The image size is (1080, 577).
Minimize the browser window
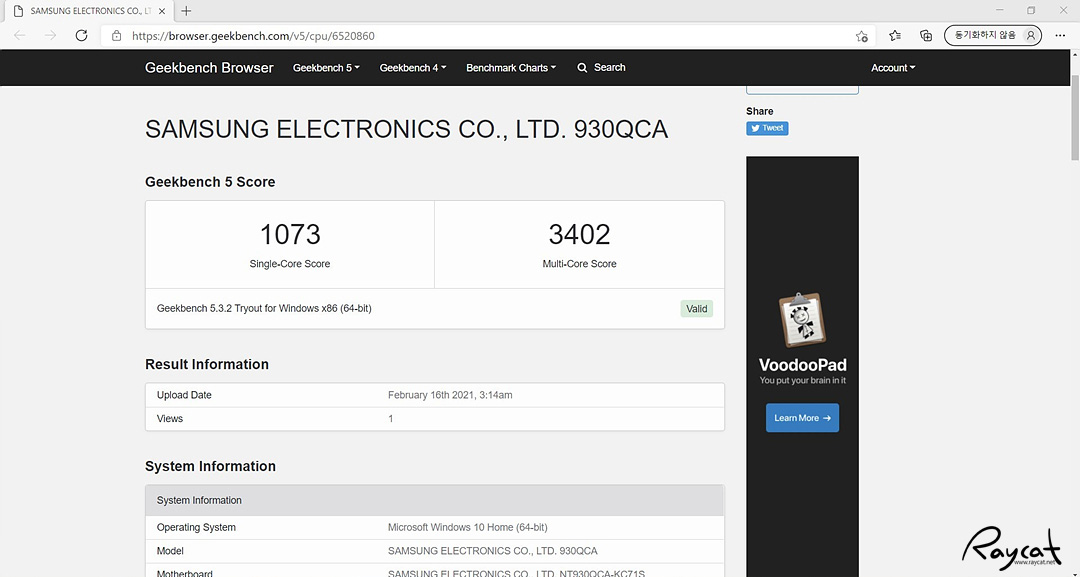click(x=1000, y=10)
